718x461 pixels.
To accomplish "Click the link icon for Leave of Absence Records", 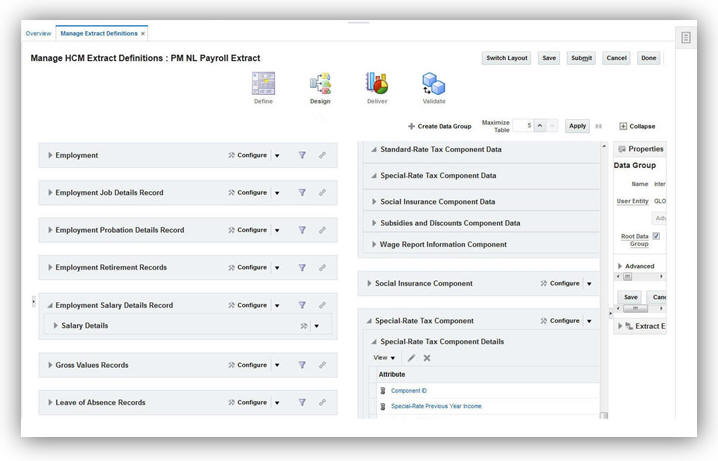I will tap(322, 402).
